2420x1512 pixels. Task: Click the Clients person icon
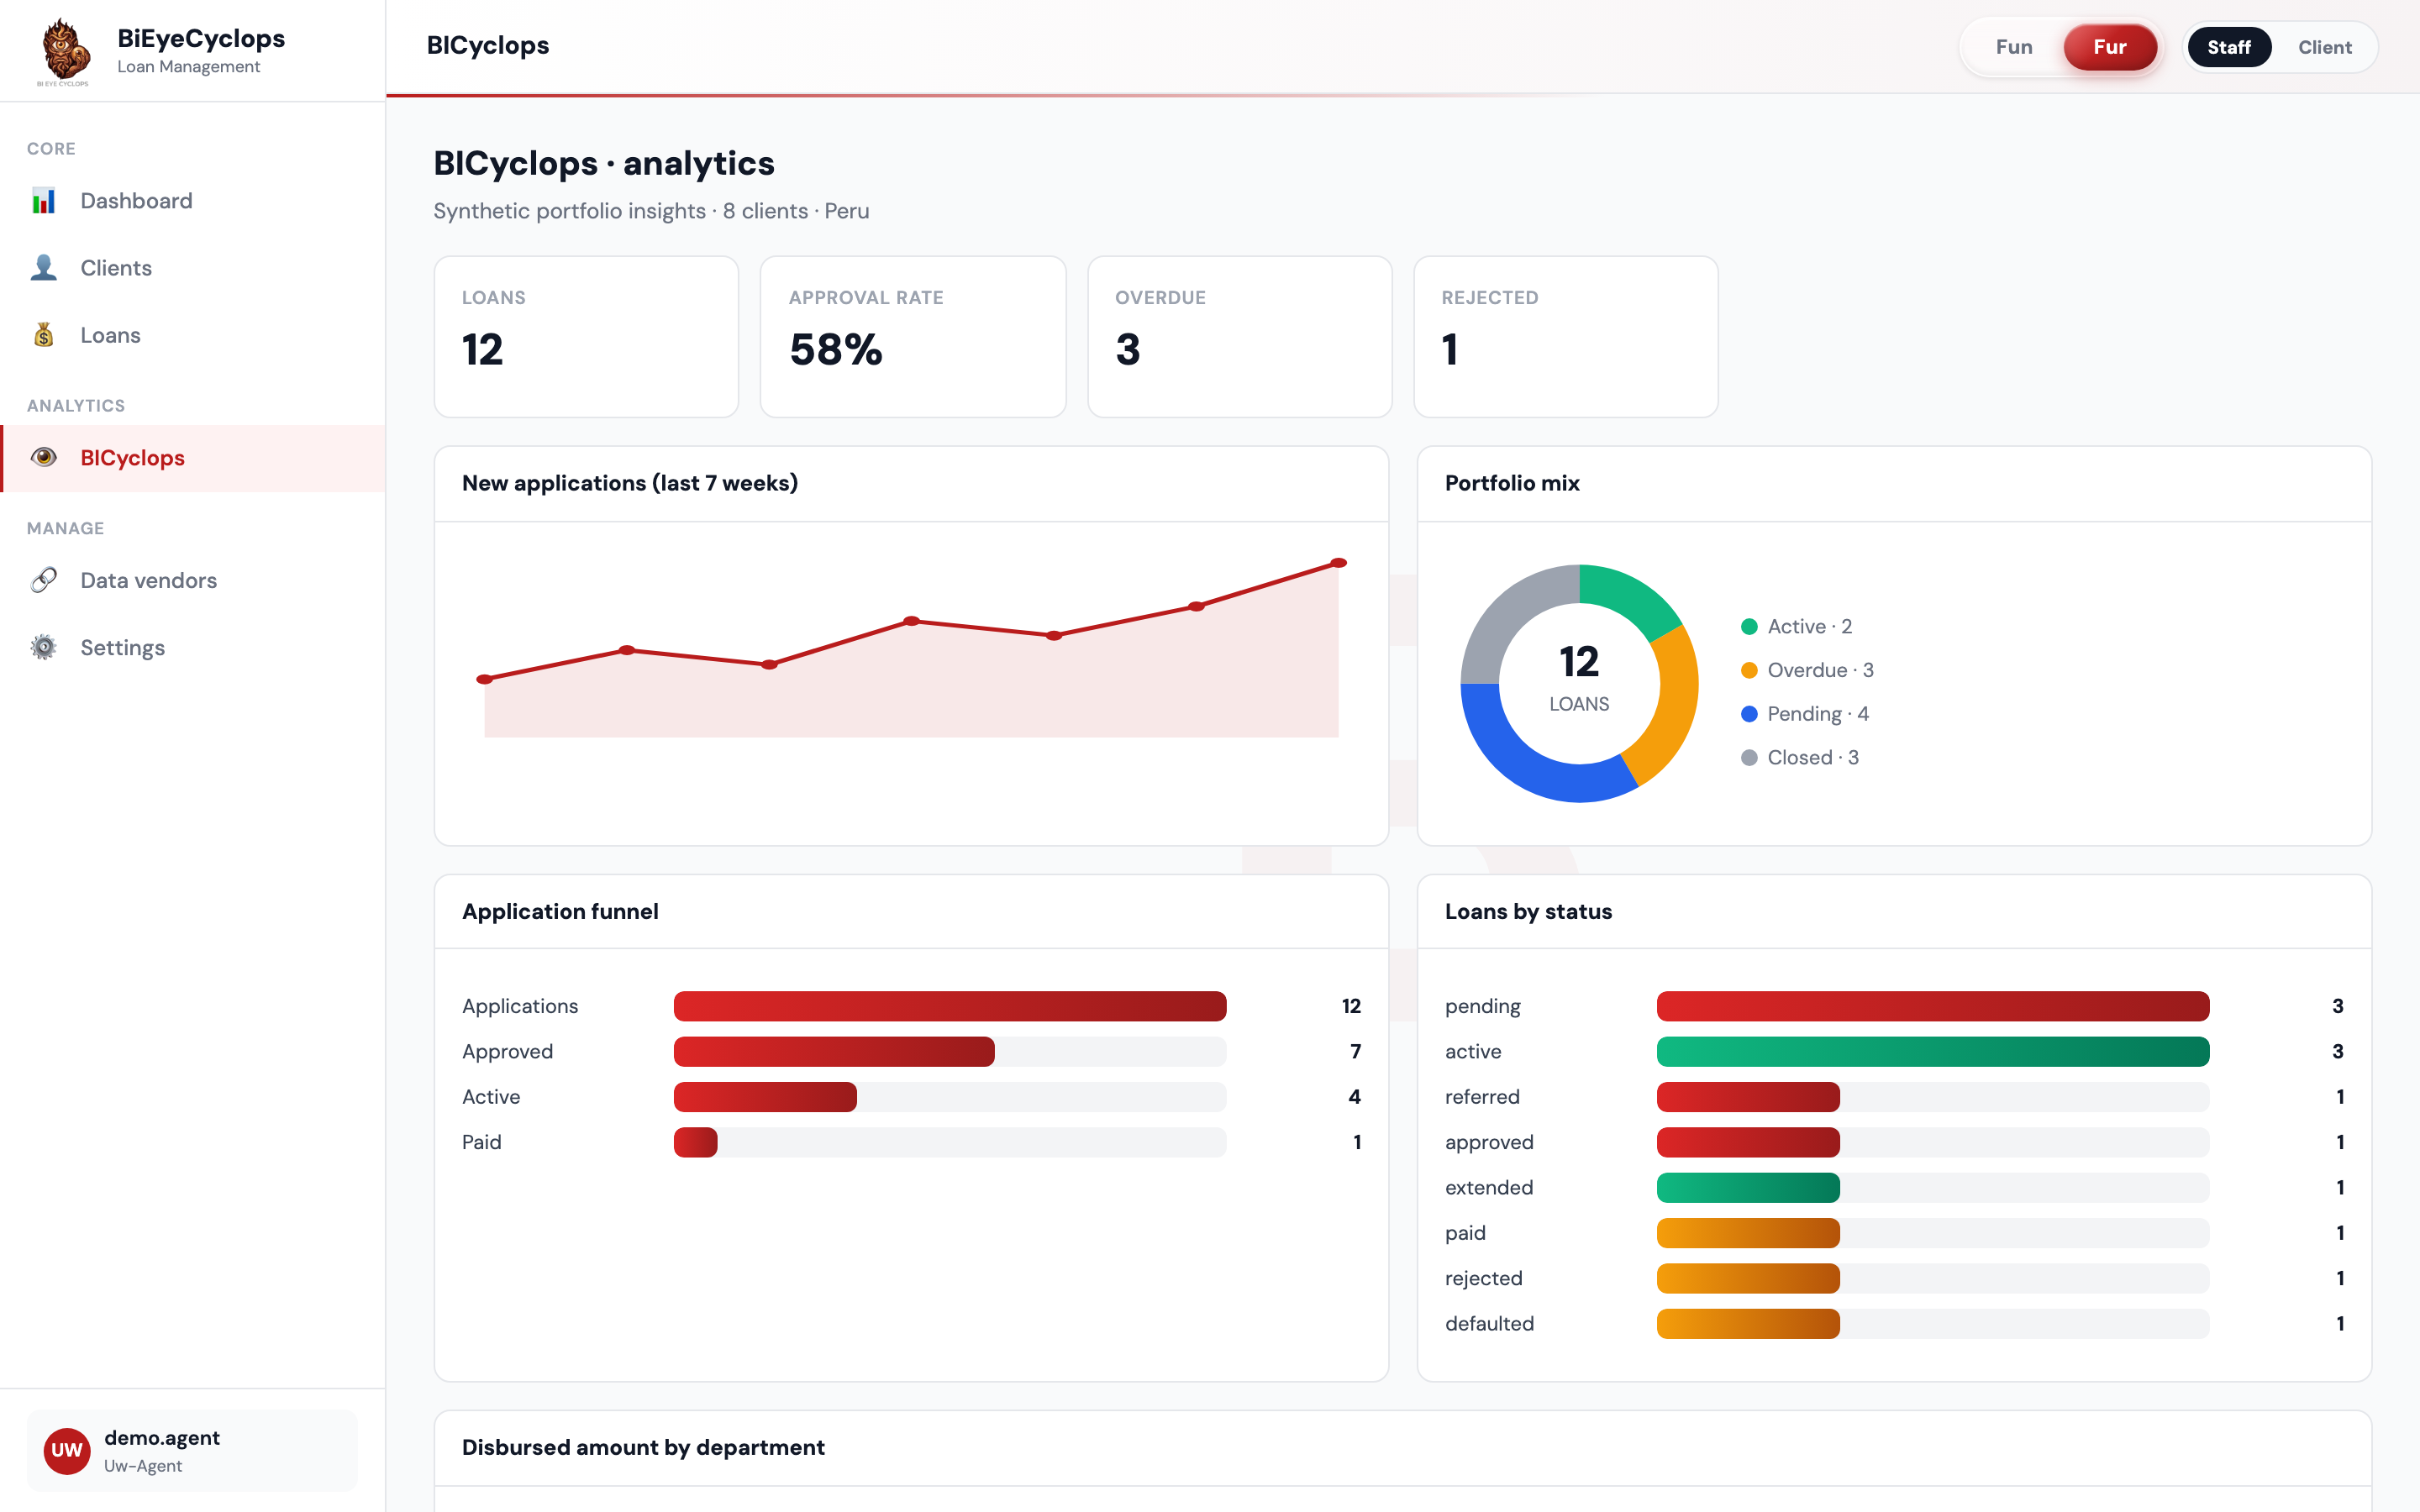pos(43,268)
